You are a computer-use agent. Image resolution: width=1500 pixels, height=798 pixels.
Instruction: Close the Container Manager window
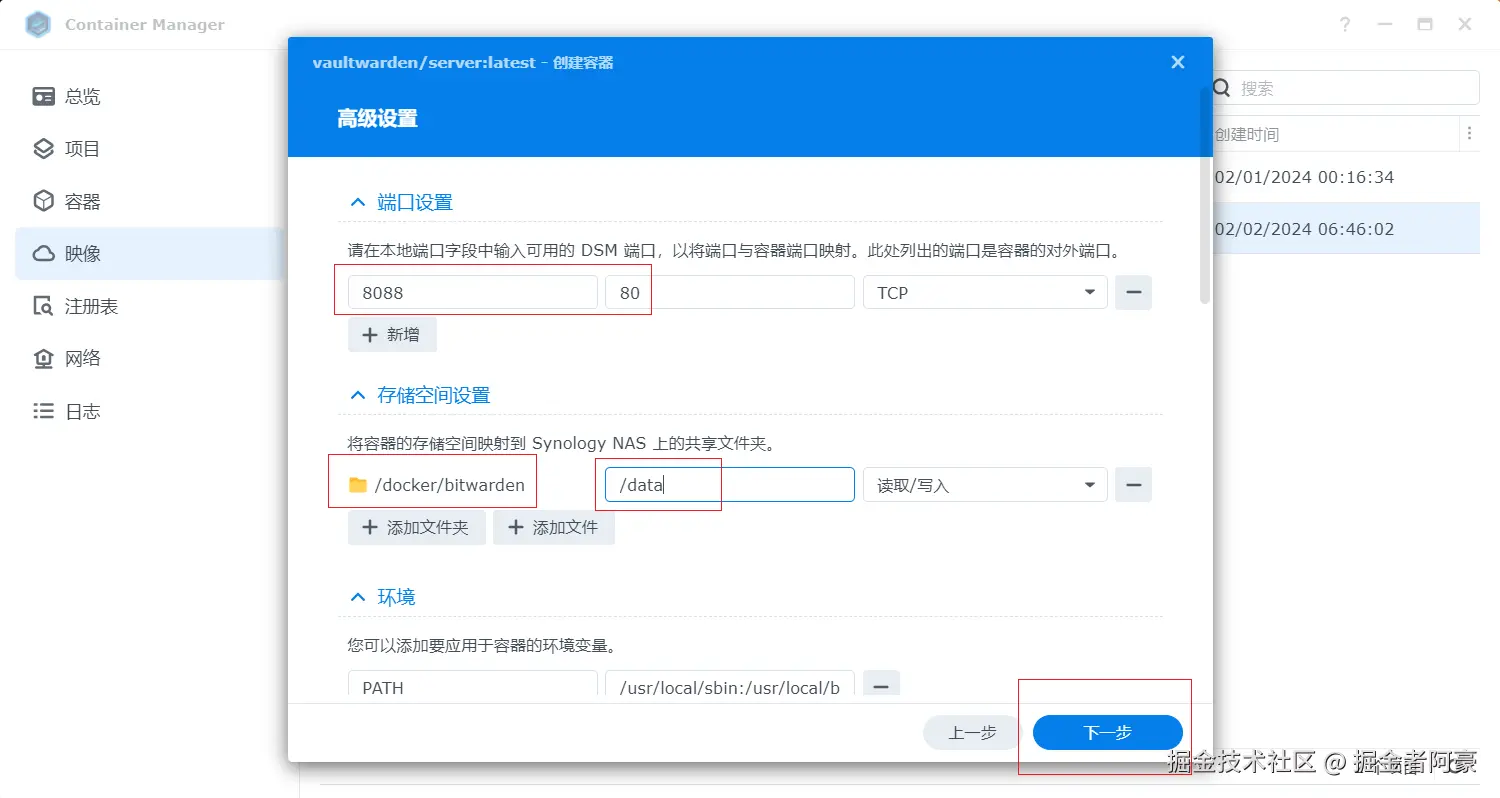pos(1465,25)
